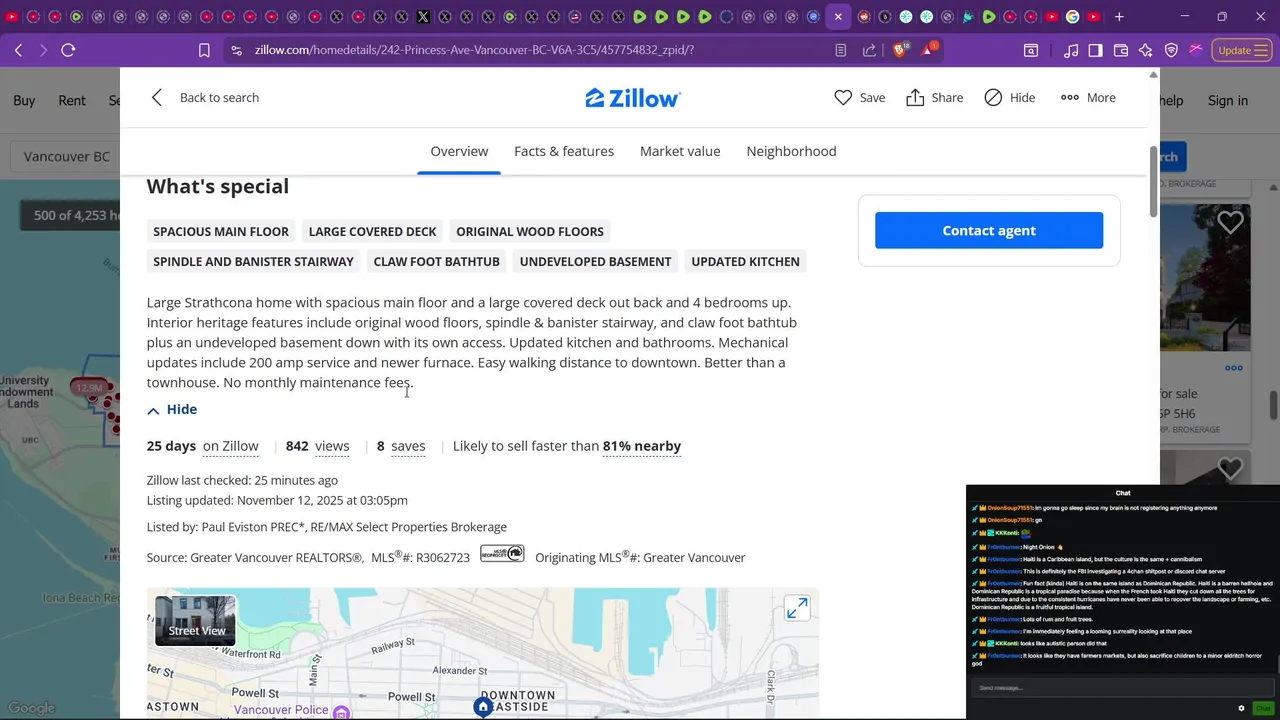Screen dimensions: 1280x720
Task: Close the active browser tab
Action: point(838,17)
